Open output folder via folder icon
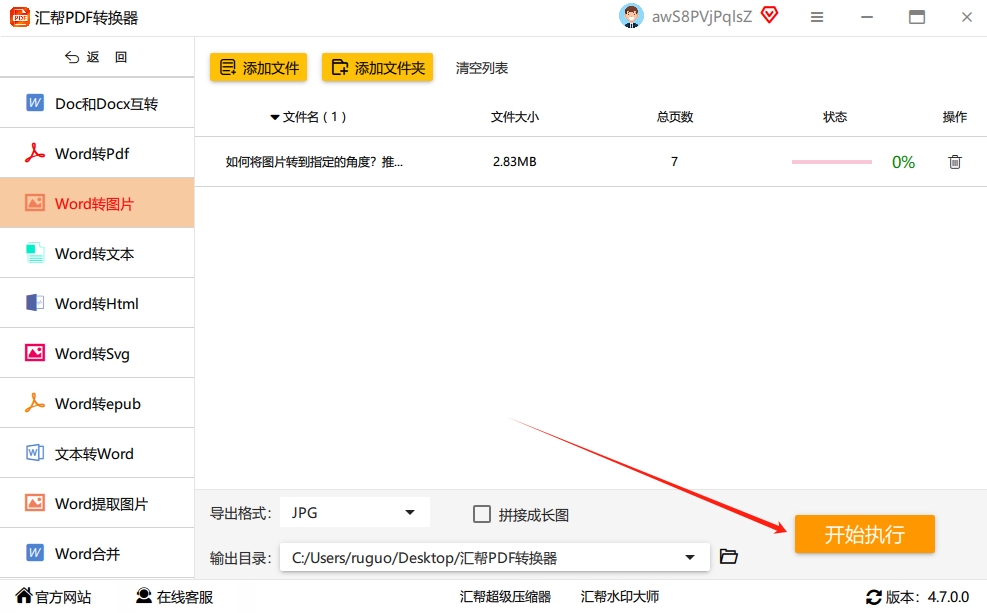The image size is (987, 613). pos(728,556)
